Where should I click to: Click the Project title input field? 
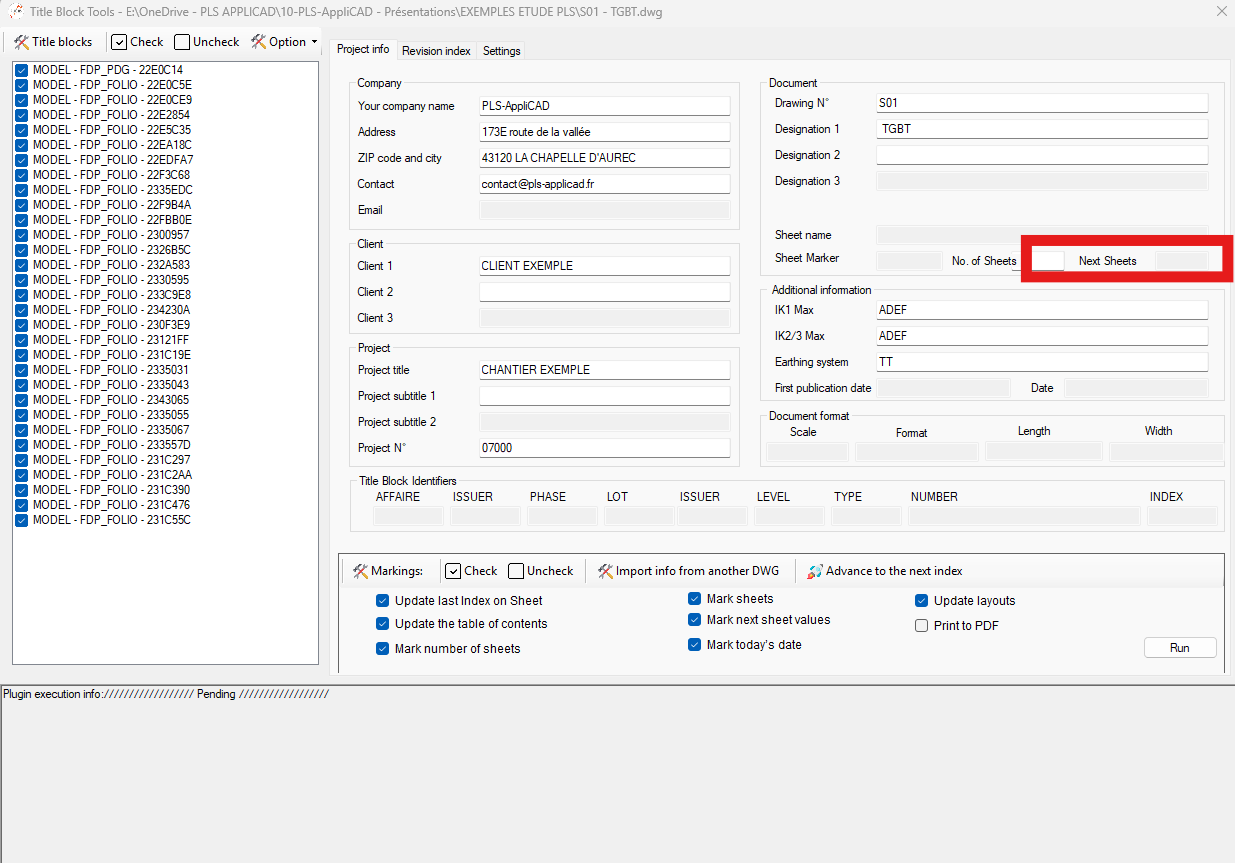pyautogui.click(x=605, y=370)
